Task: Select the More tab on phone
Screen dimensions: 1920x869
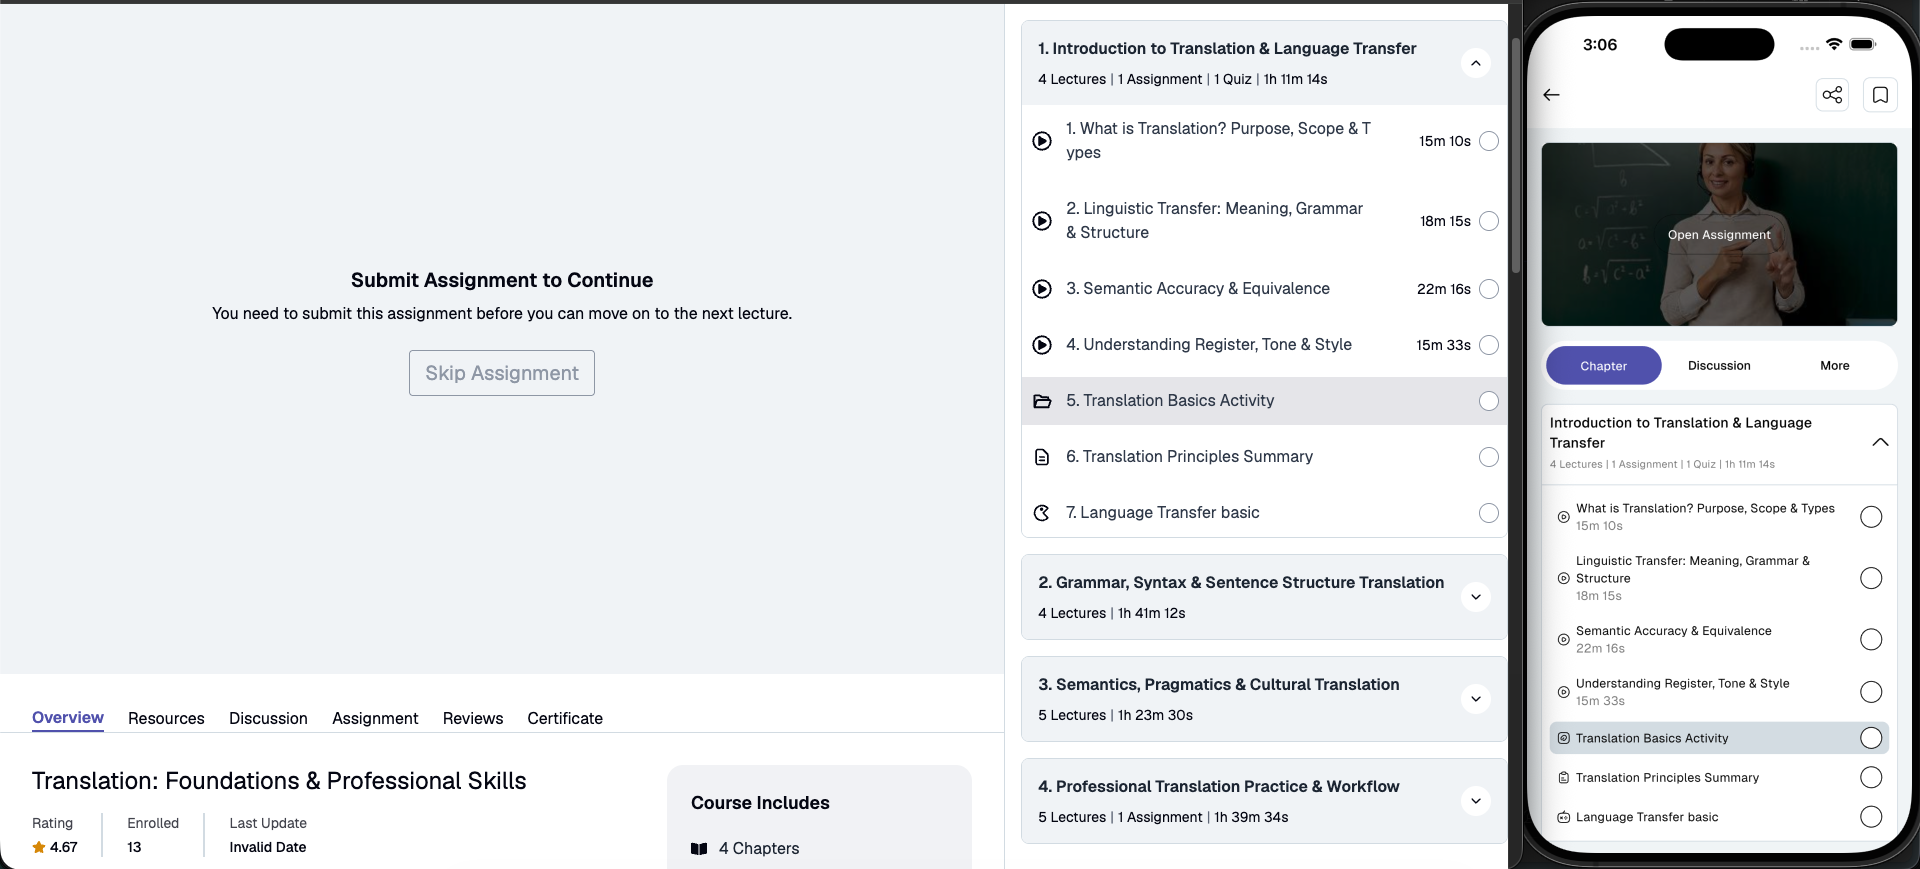Action: click(1835, 366)
